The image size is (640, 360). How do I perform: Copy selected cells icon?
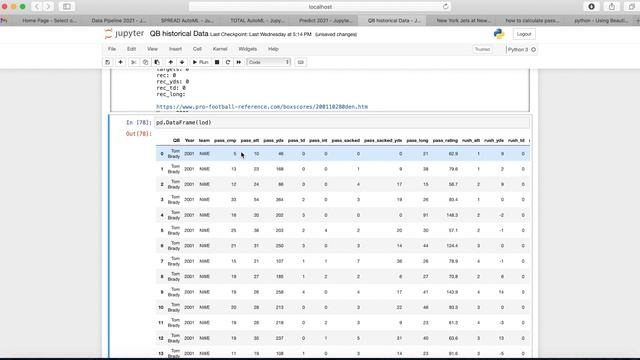(x=145, y=62)
